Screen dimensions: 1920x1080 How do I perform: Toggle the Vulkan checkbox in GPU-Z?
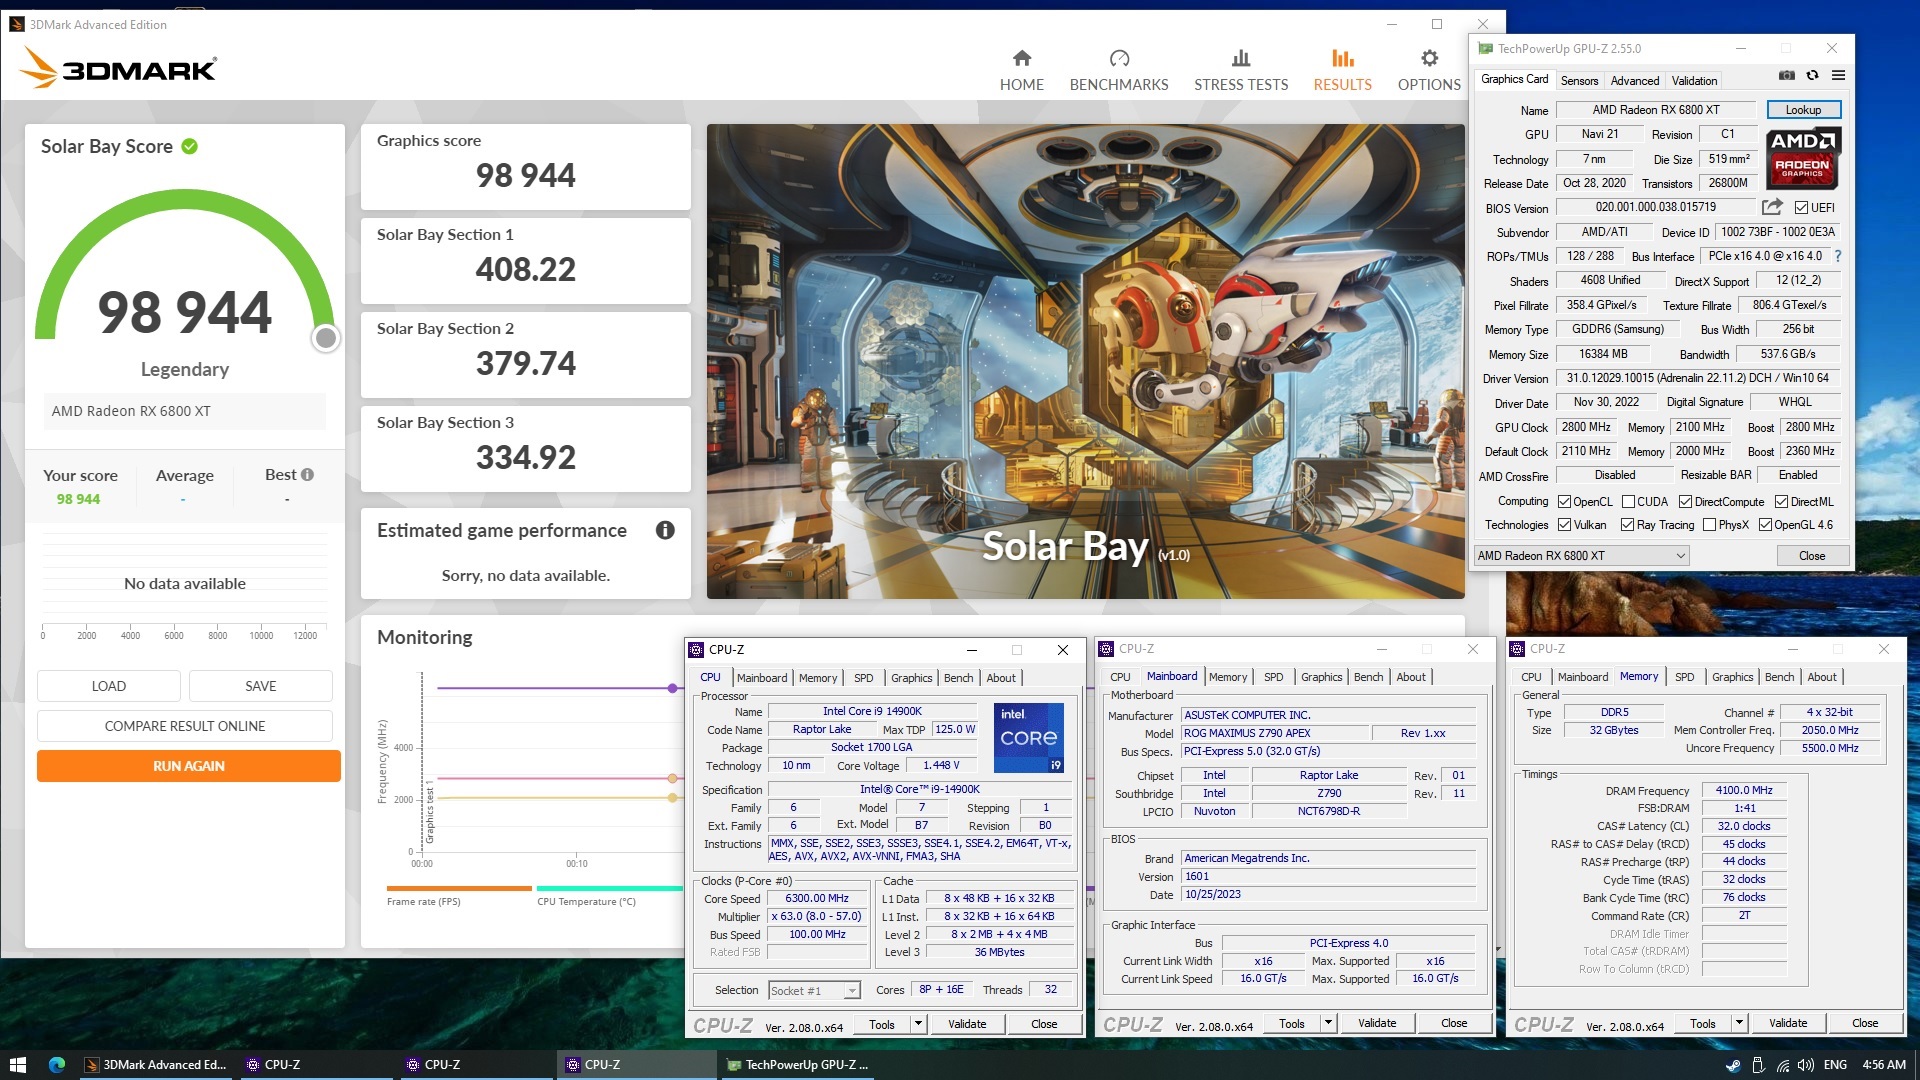click(1564, 525)
